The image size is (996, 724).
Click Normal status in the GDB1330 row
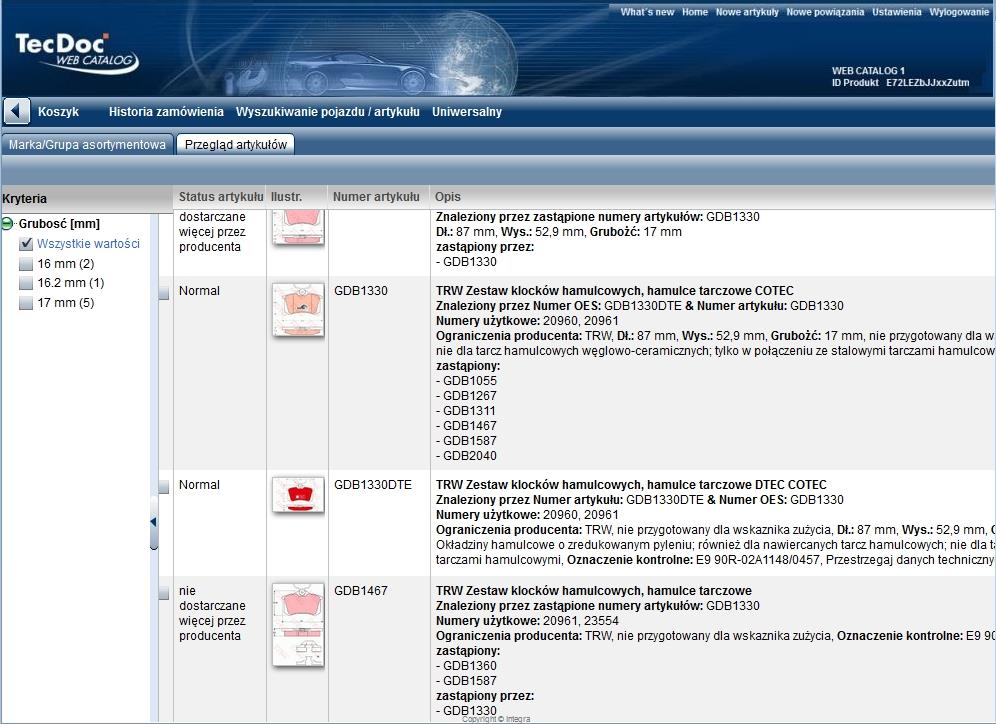click(x=199, y=291)
